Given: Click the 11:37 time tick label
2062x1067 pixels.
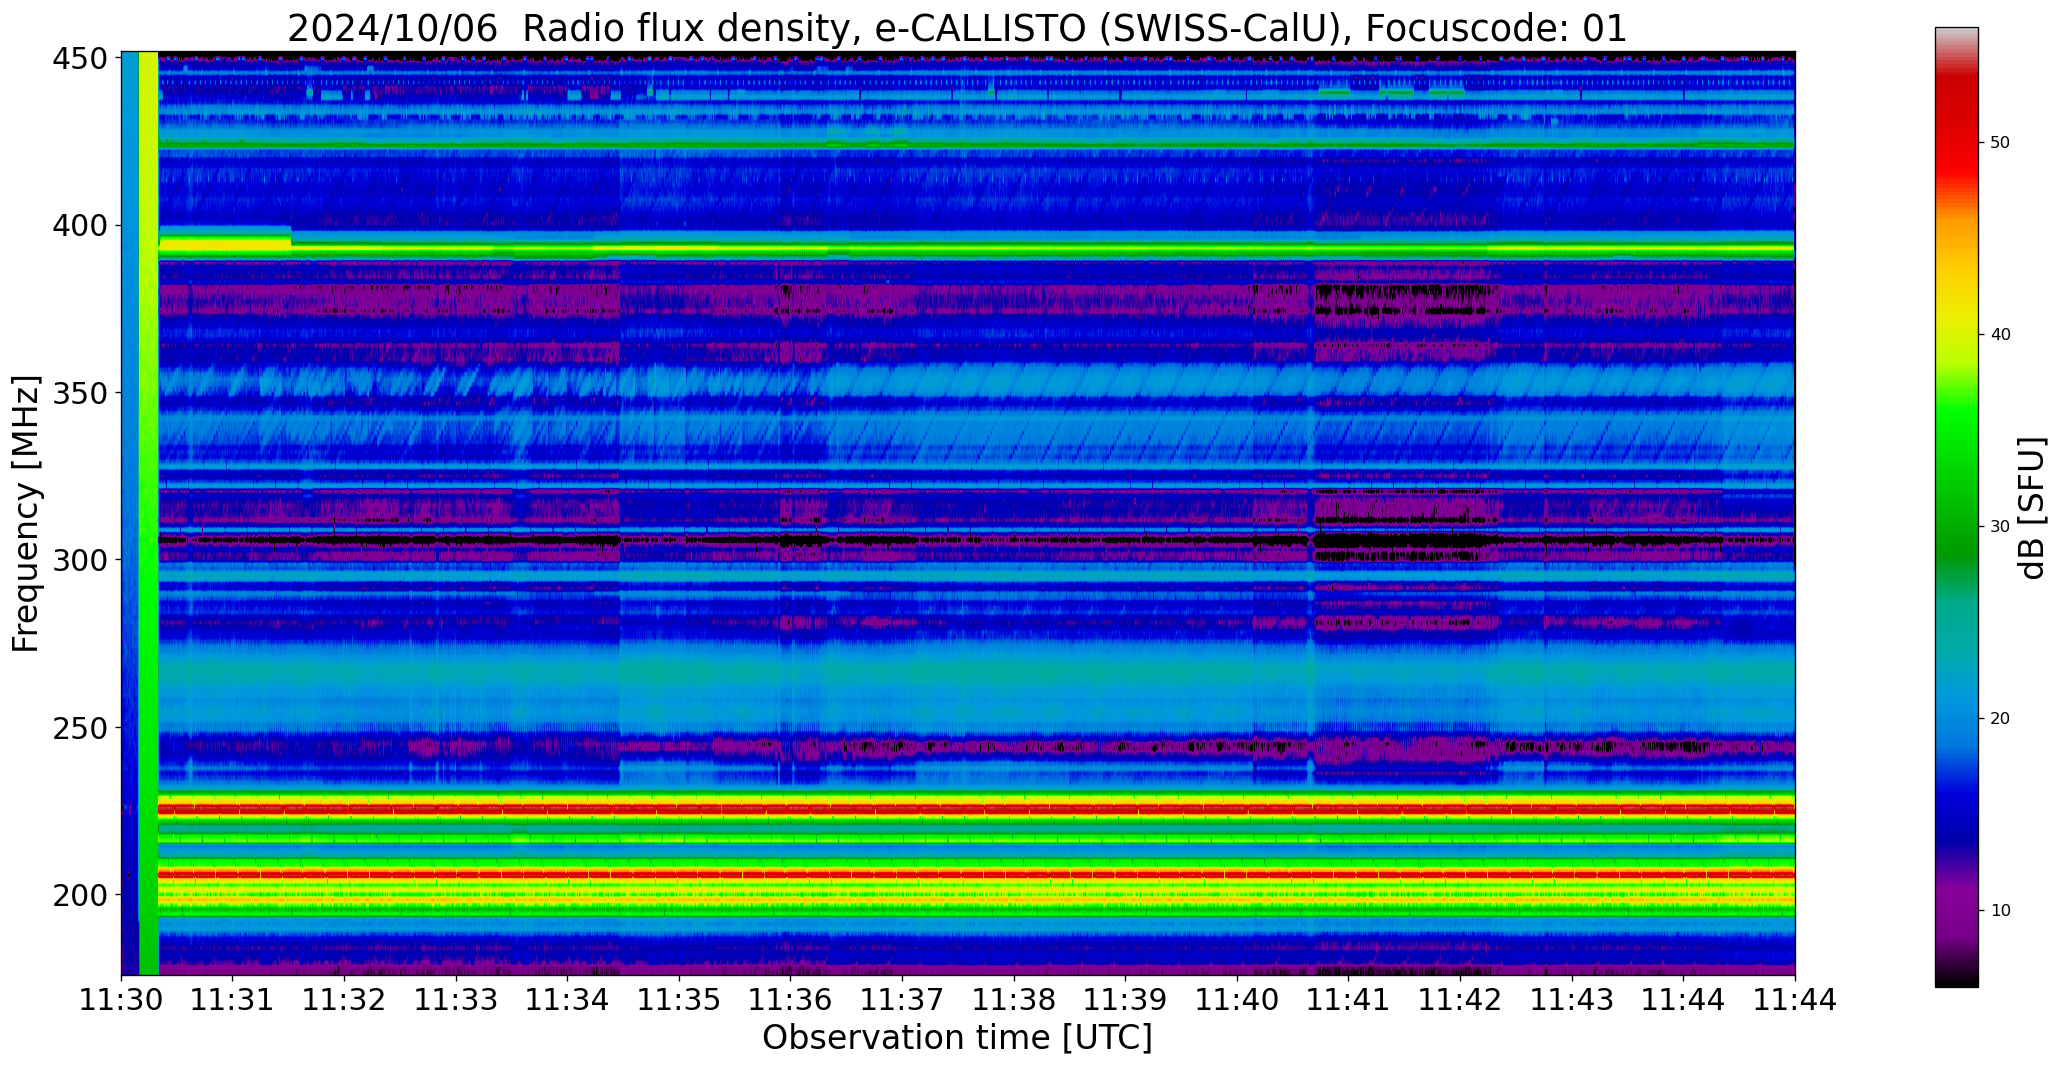Looking at the screenshot, I should coord(903,999).
